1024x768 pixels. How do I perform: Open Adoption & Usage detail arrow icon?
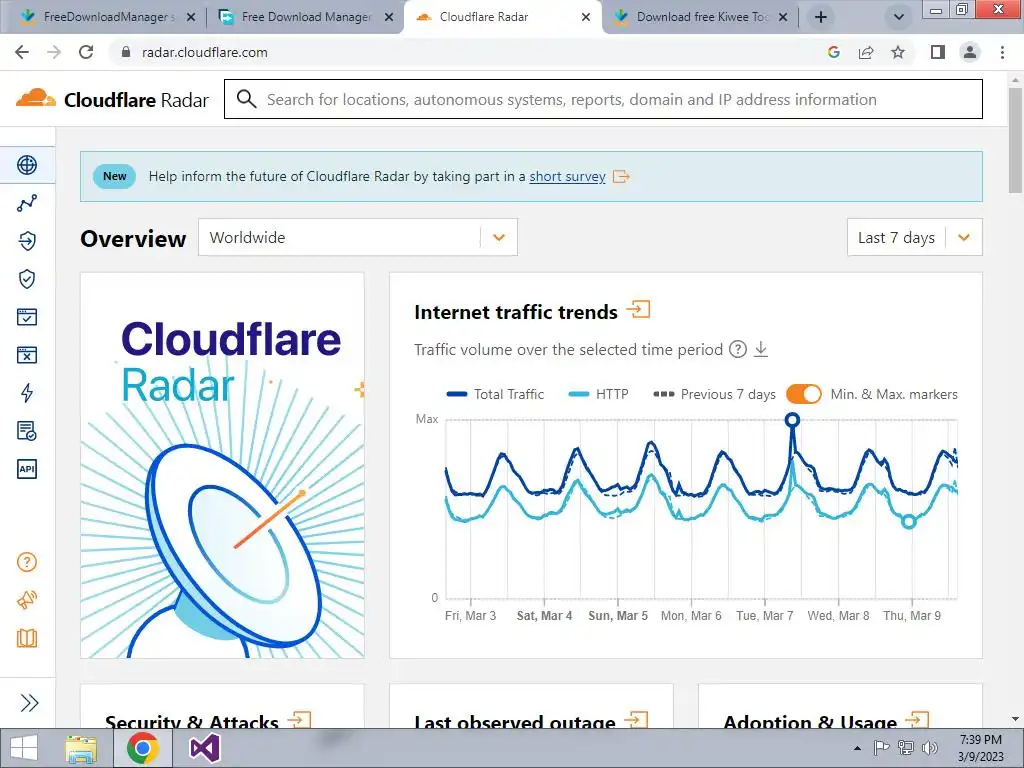tap(917, 720)
